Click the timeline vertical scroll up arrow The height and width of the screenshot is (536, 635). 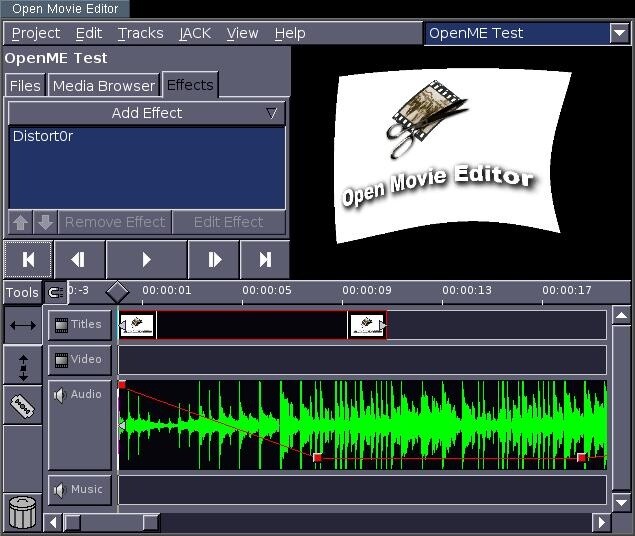point(621,315)
